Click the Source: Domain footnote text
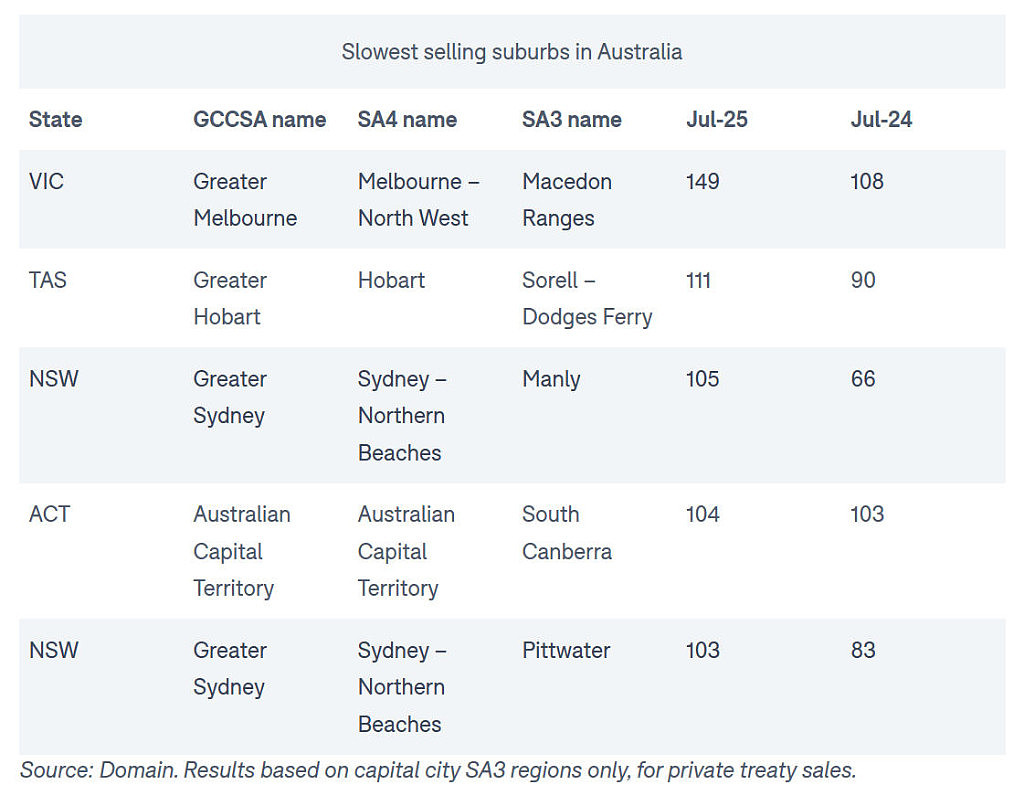 (x=438, y=770)
